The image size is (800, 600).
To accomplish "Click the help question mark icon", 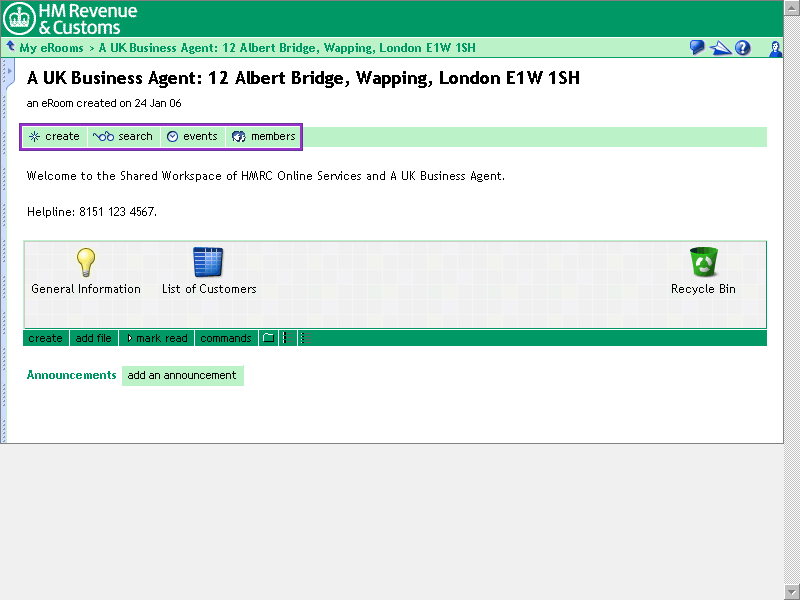I will point(743,48).
